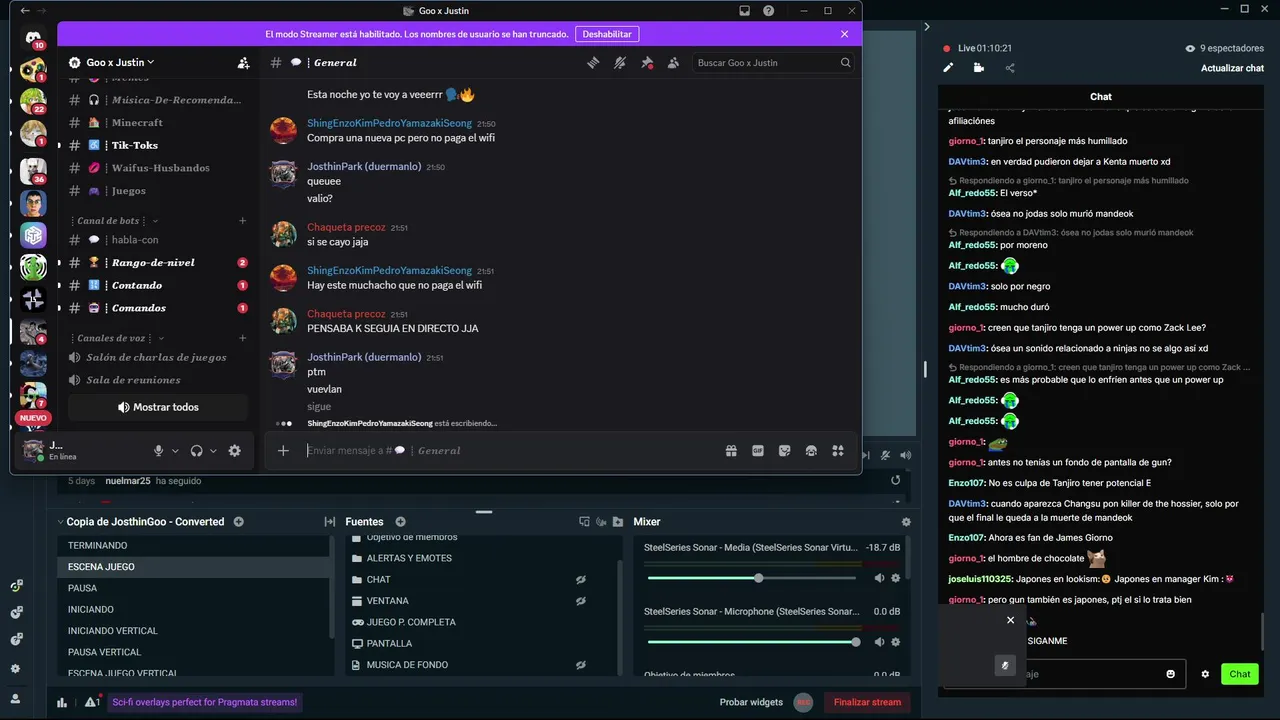The height and width of the screenshot is (720, 1280).
Task: Mute SteelSeries Sonar Microphone audio
Action: [879, 642]
